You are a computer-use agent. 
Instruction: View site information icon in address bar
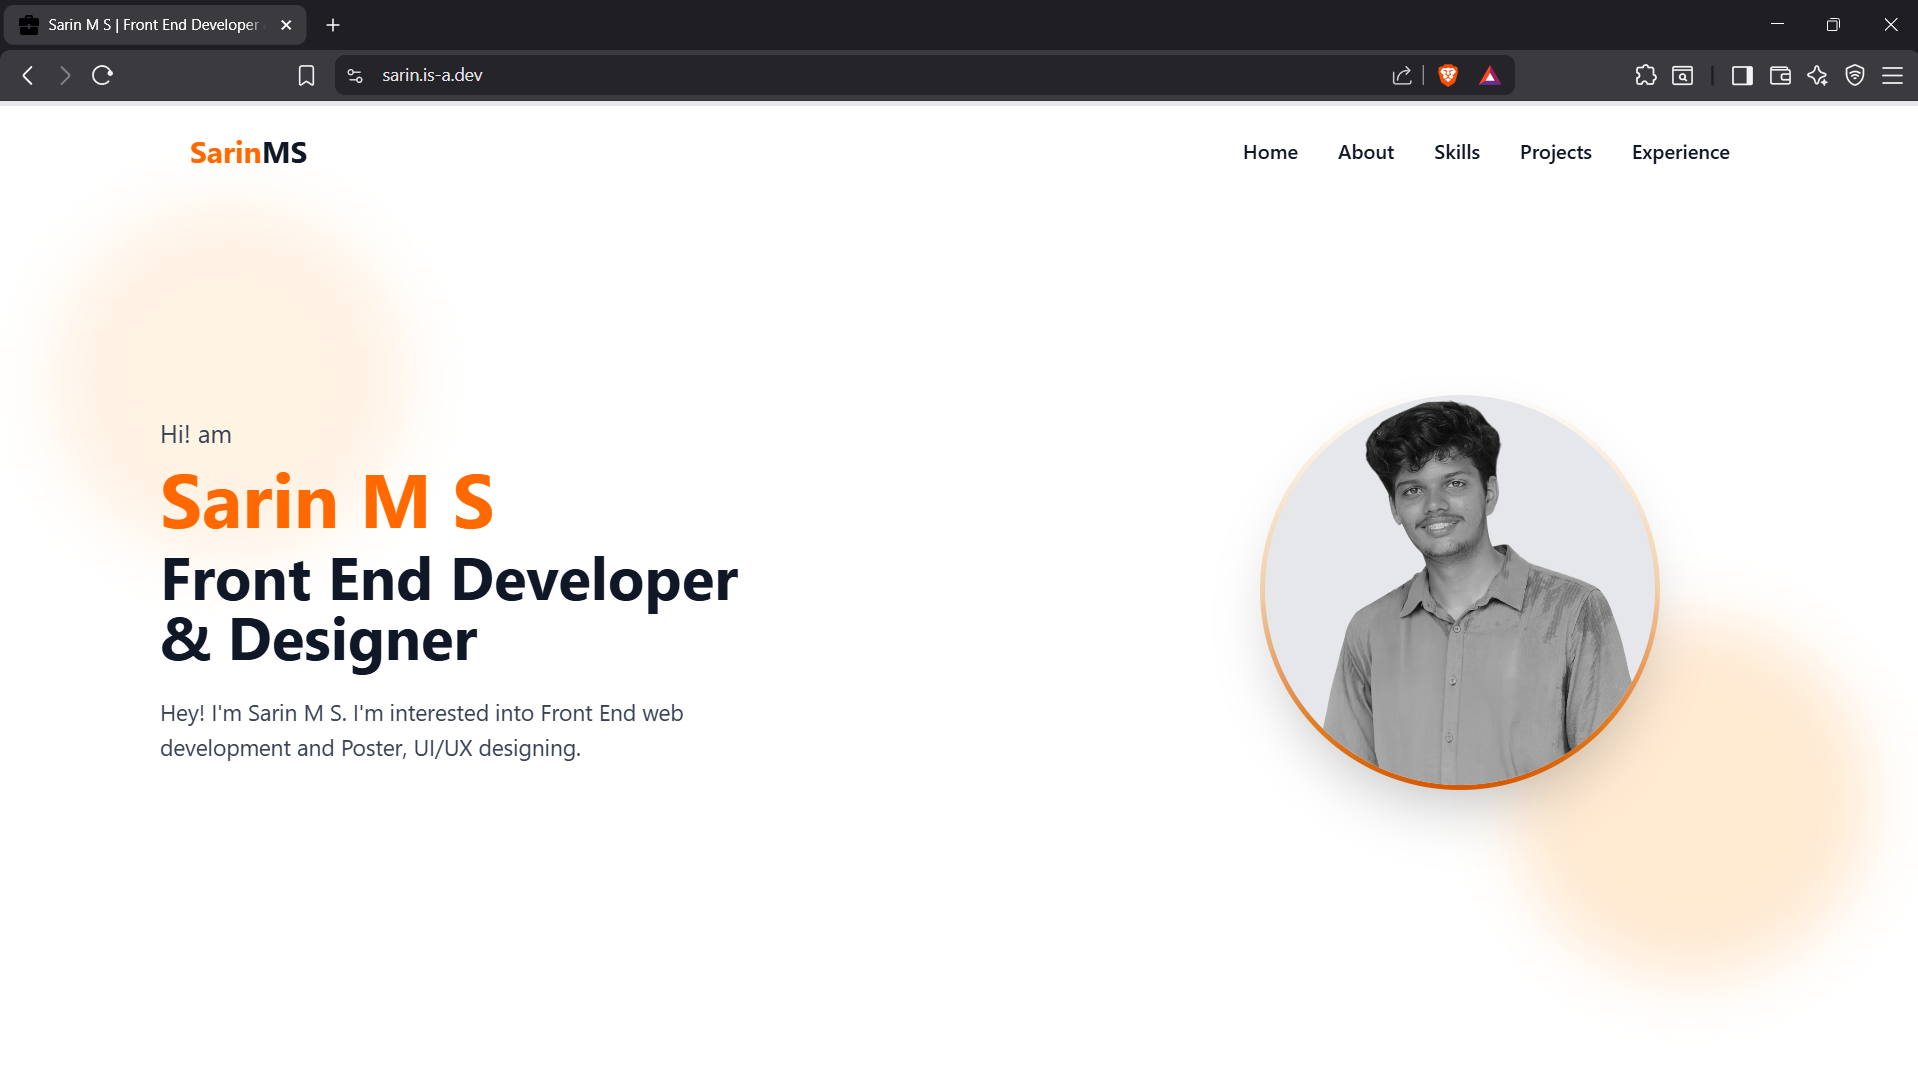[x=355, y=75]
